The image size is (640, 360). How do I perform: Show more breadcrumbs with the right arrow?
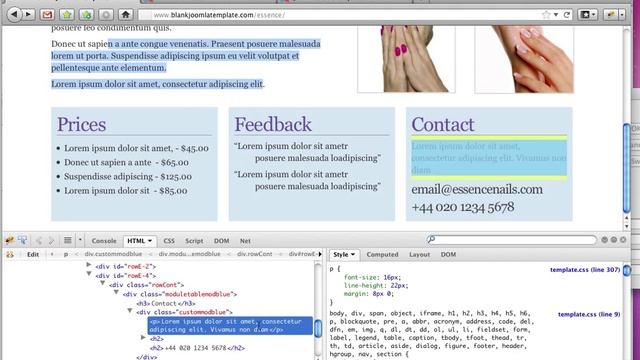(320, 254)
